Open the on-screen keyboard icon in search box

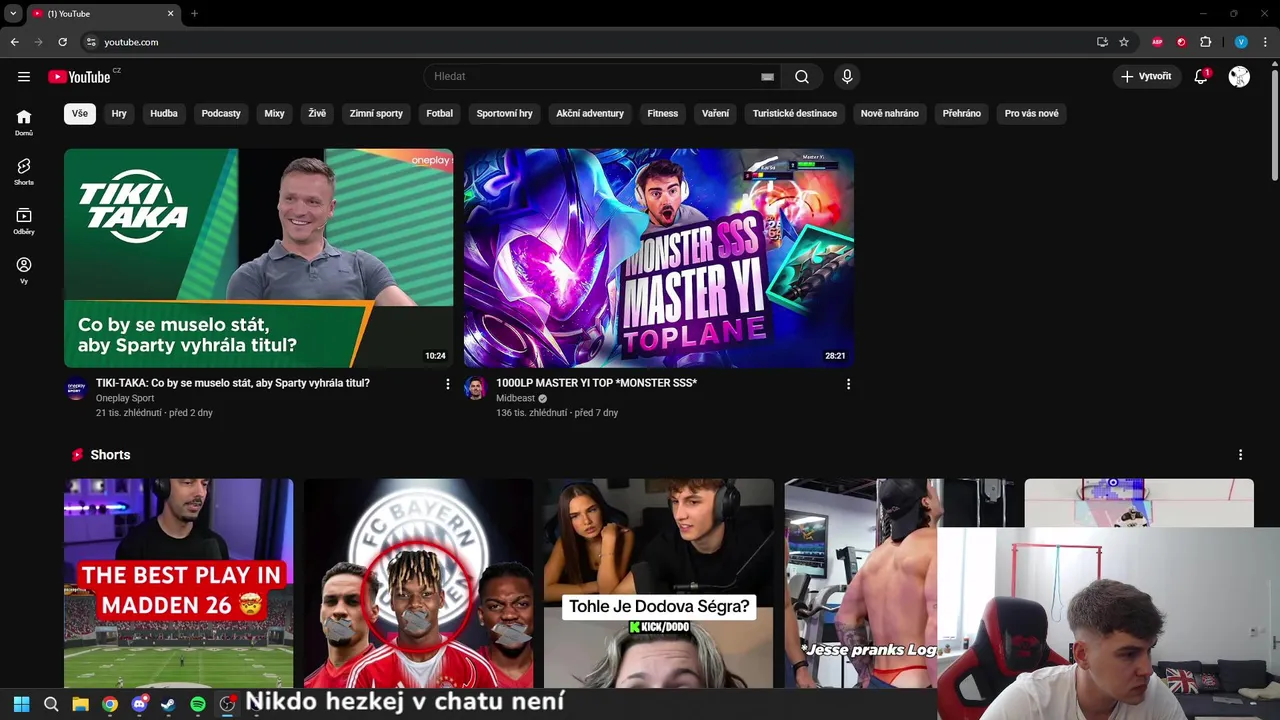tap(767, 77)
